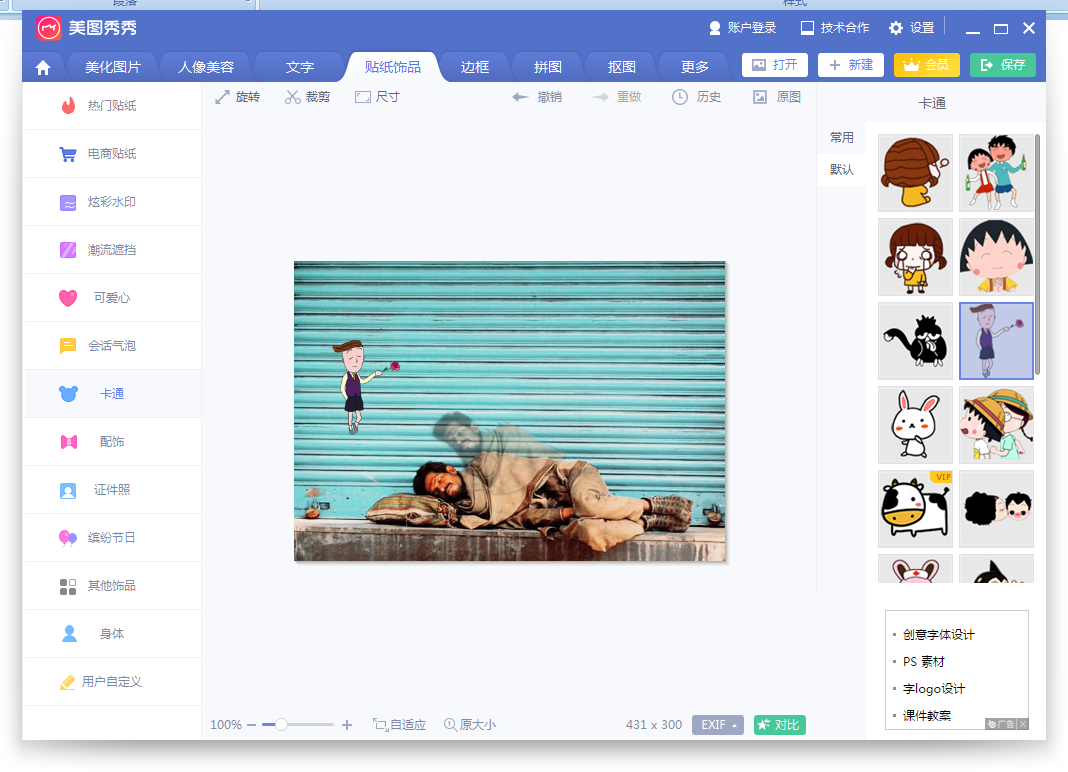Image resolution: width=1068 pixels, height=772 pixels.
Task: Open 设置 settings gear
Action: [x=912, y=28]
